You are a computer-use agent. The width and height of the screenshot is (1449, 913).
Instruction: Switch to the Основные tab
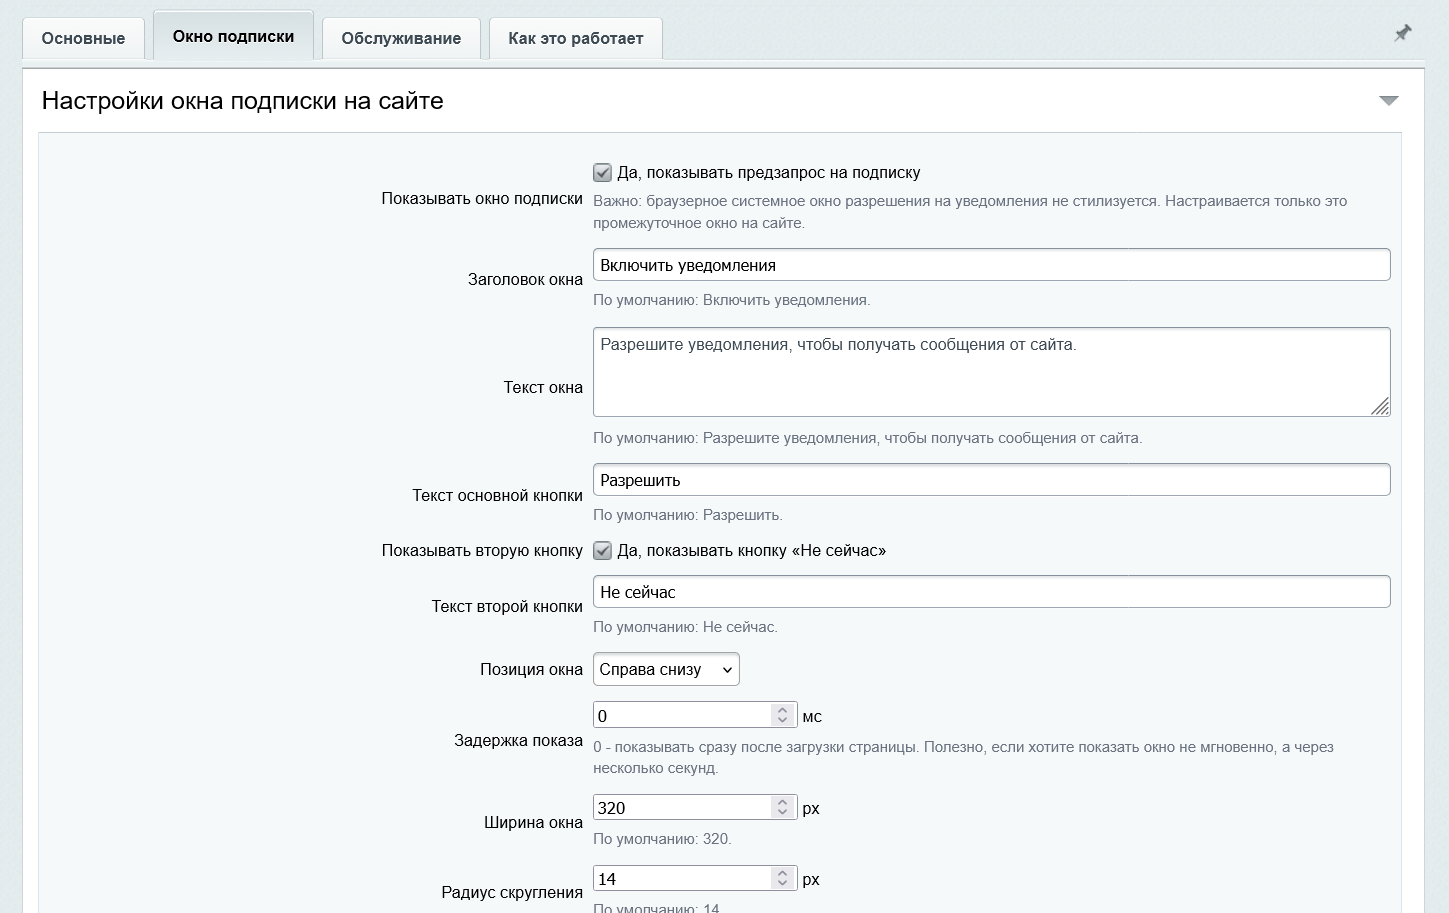coord(83,38)
